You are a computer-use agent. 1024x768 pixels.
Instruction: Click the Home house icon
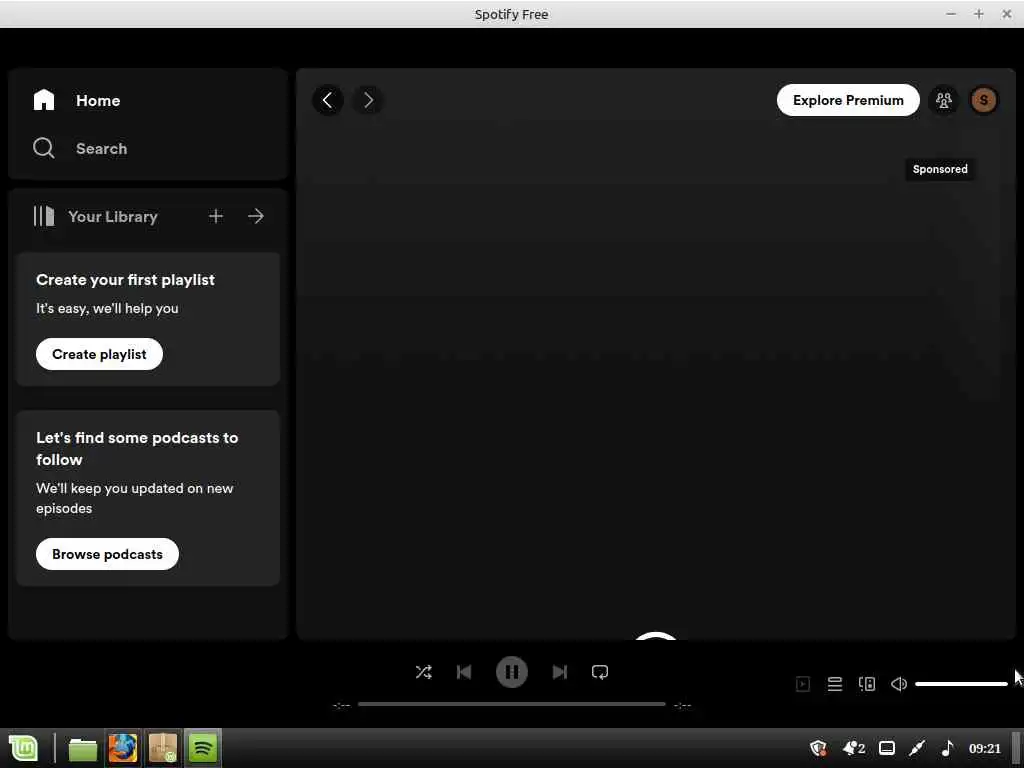[x=44, y=100]
